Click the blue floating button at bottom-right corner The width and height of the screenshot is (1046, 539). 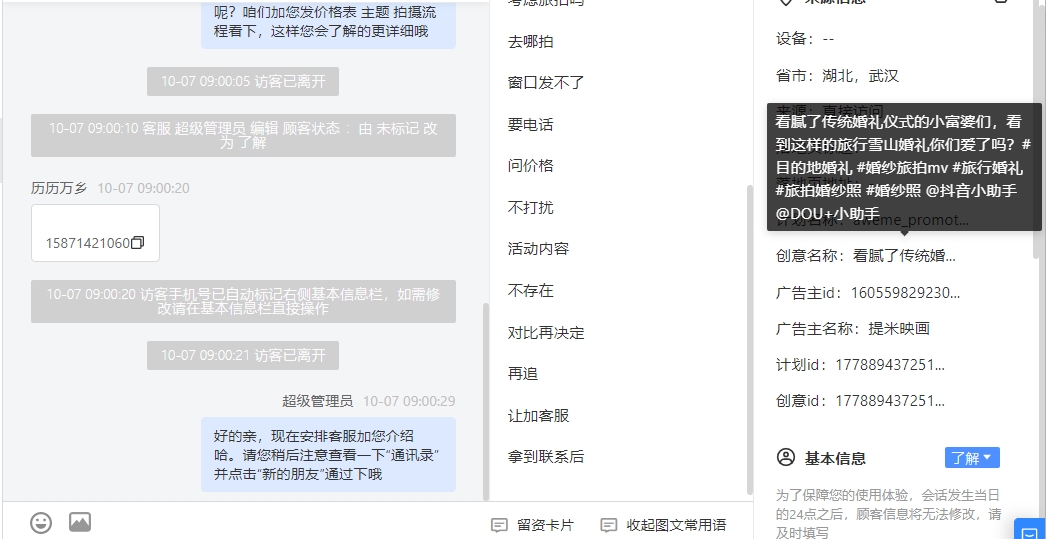1030,529
